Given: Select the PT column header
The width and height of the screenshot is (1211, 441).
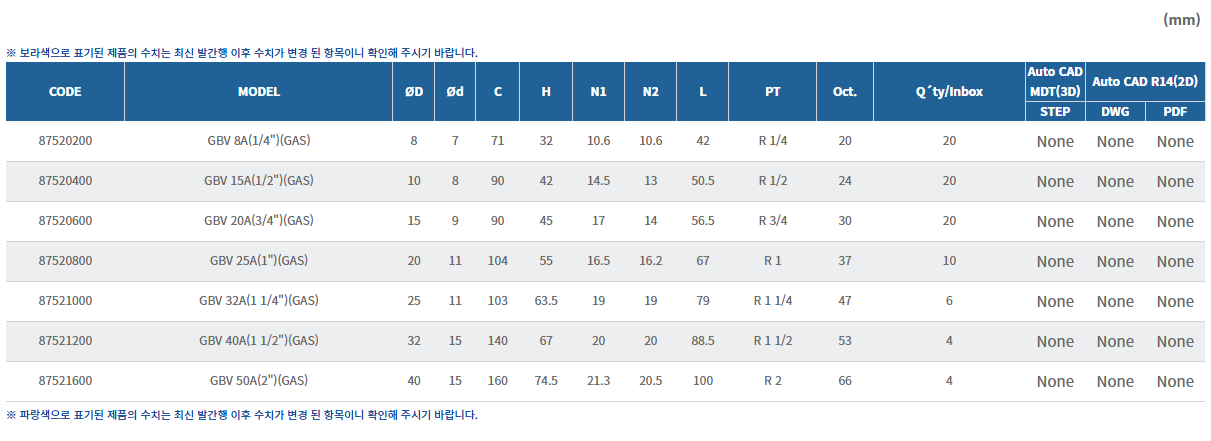Looking at the screenshot, I should pyautogui.click(x=773, y=91).
